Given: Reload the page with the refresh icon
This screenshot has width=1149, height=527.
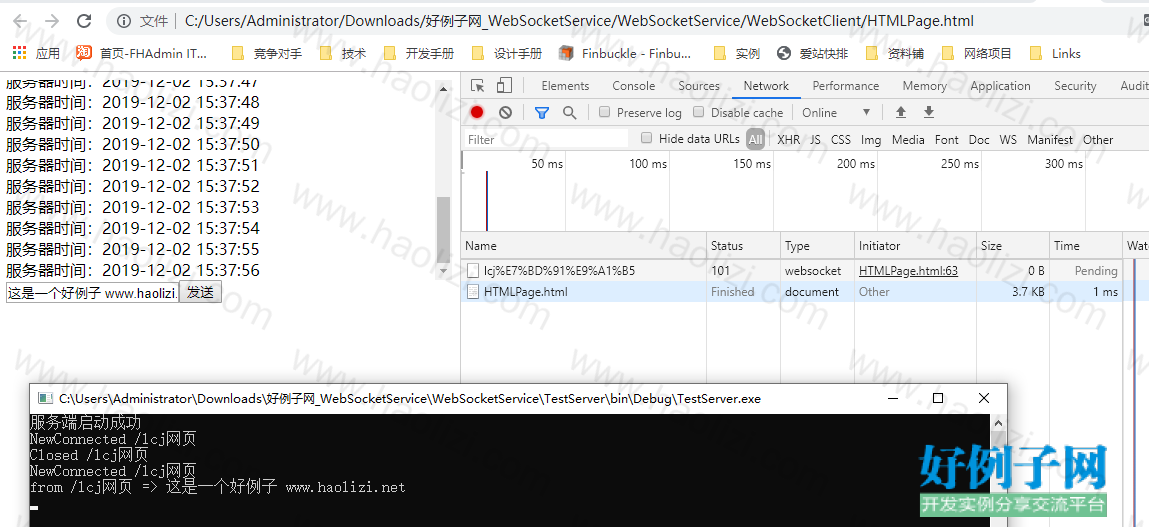Looking at the screenshot, I should (84, 21).
